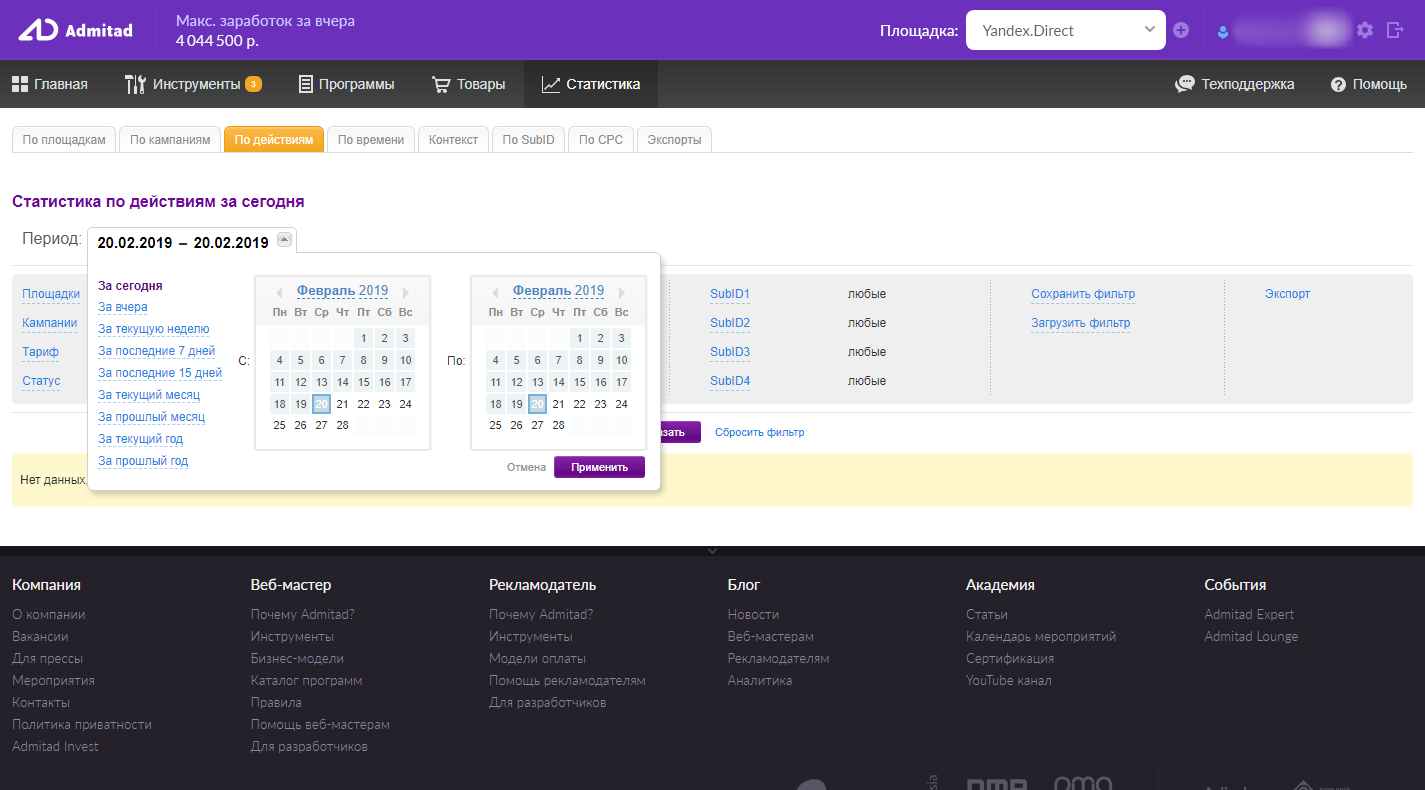Image resolution: width=1425 pixels, height=790 pixels.
Task: Choose preset За прошлый год
Action: click(143, 461)
